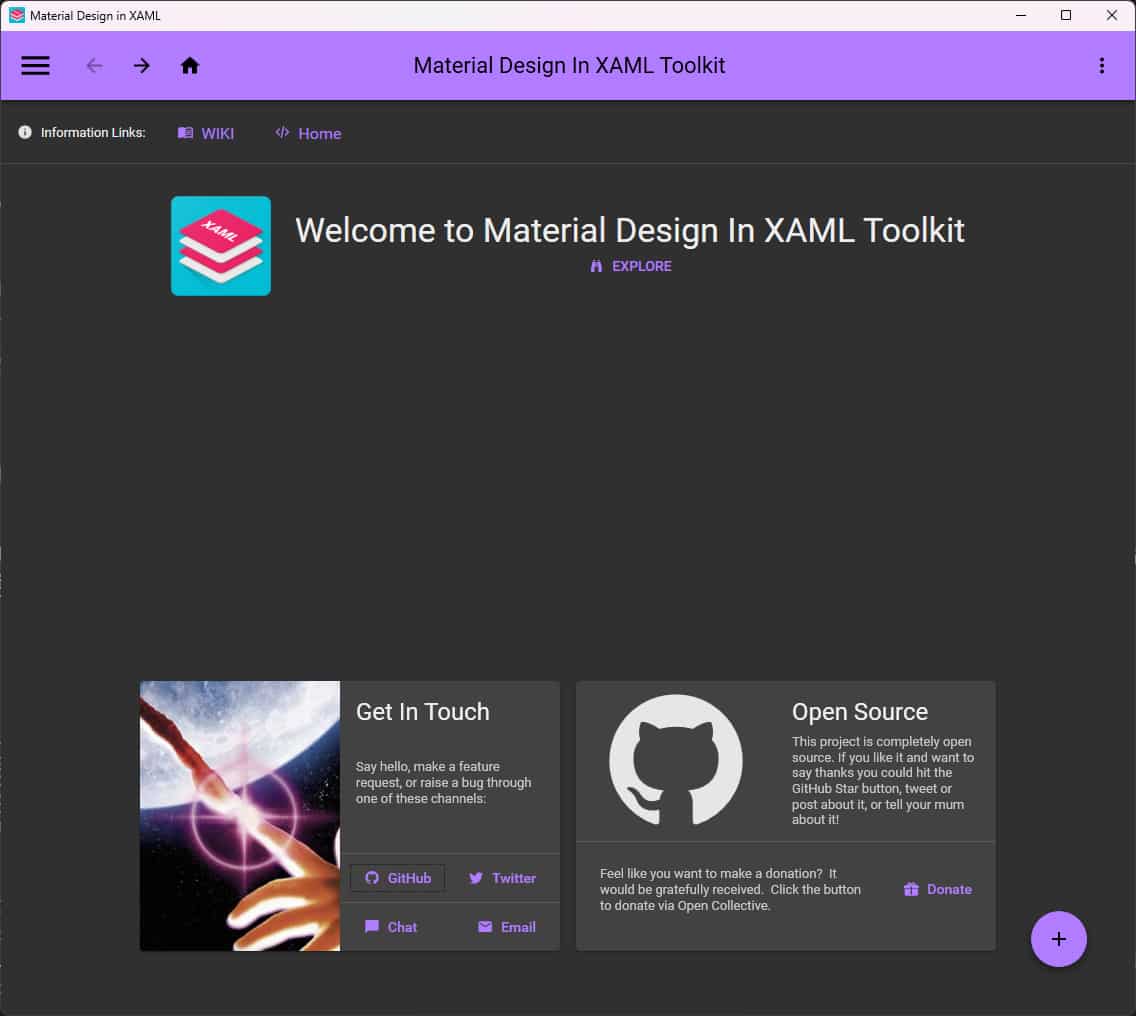Go forward with the right arrow

point(142,66)
